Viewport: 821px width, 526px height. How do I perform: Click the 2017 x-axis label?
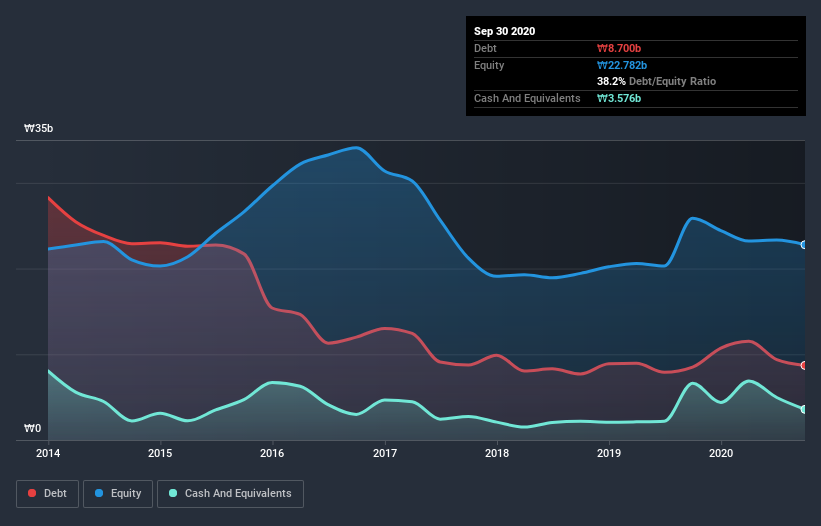click(385, 453)
